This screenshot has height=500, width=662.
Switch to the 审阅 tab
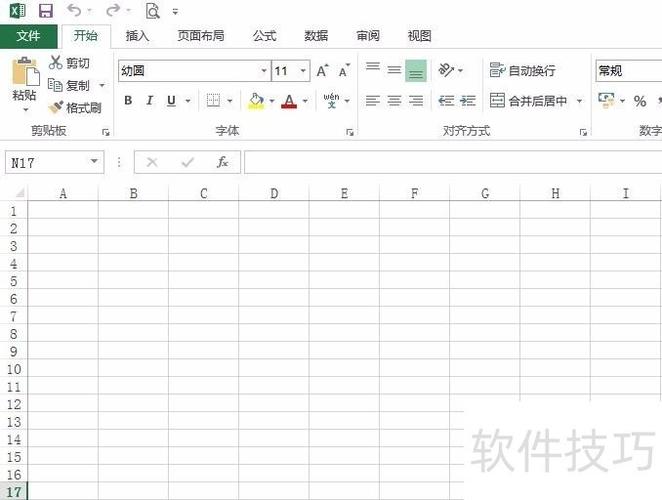[x=368, y=36]
